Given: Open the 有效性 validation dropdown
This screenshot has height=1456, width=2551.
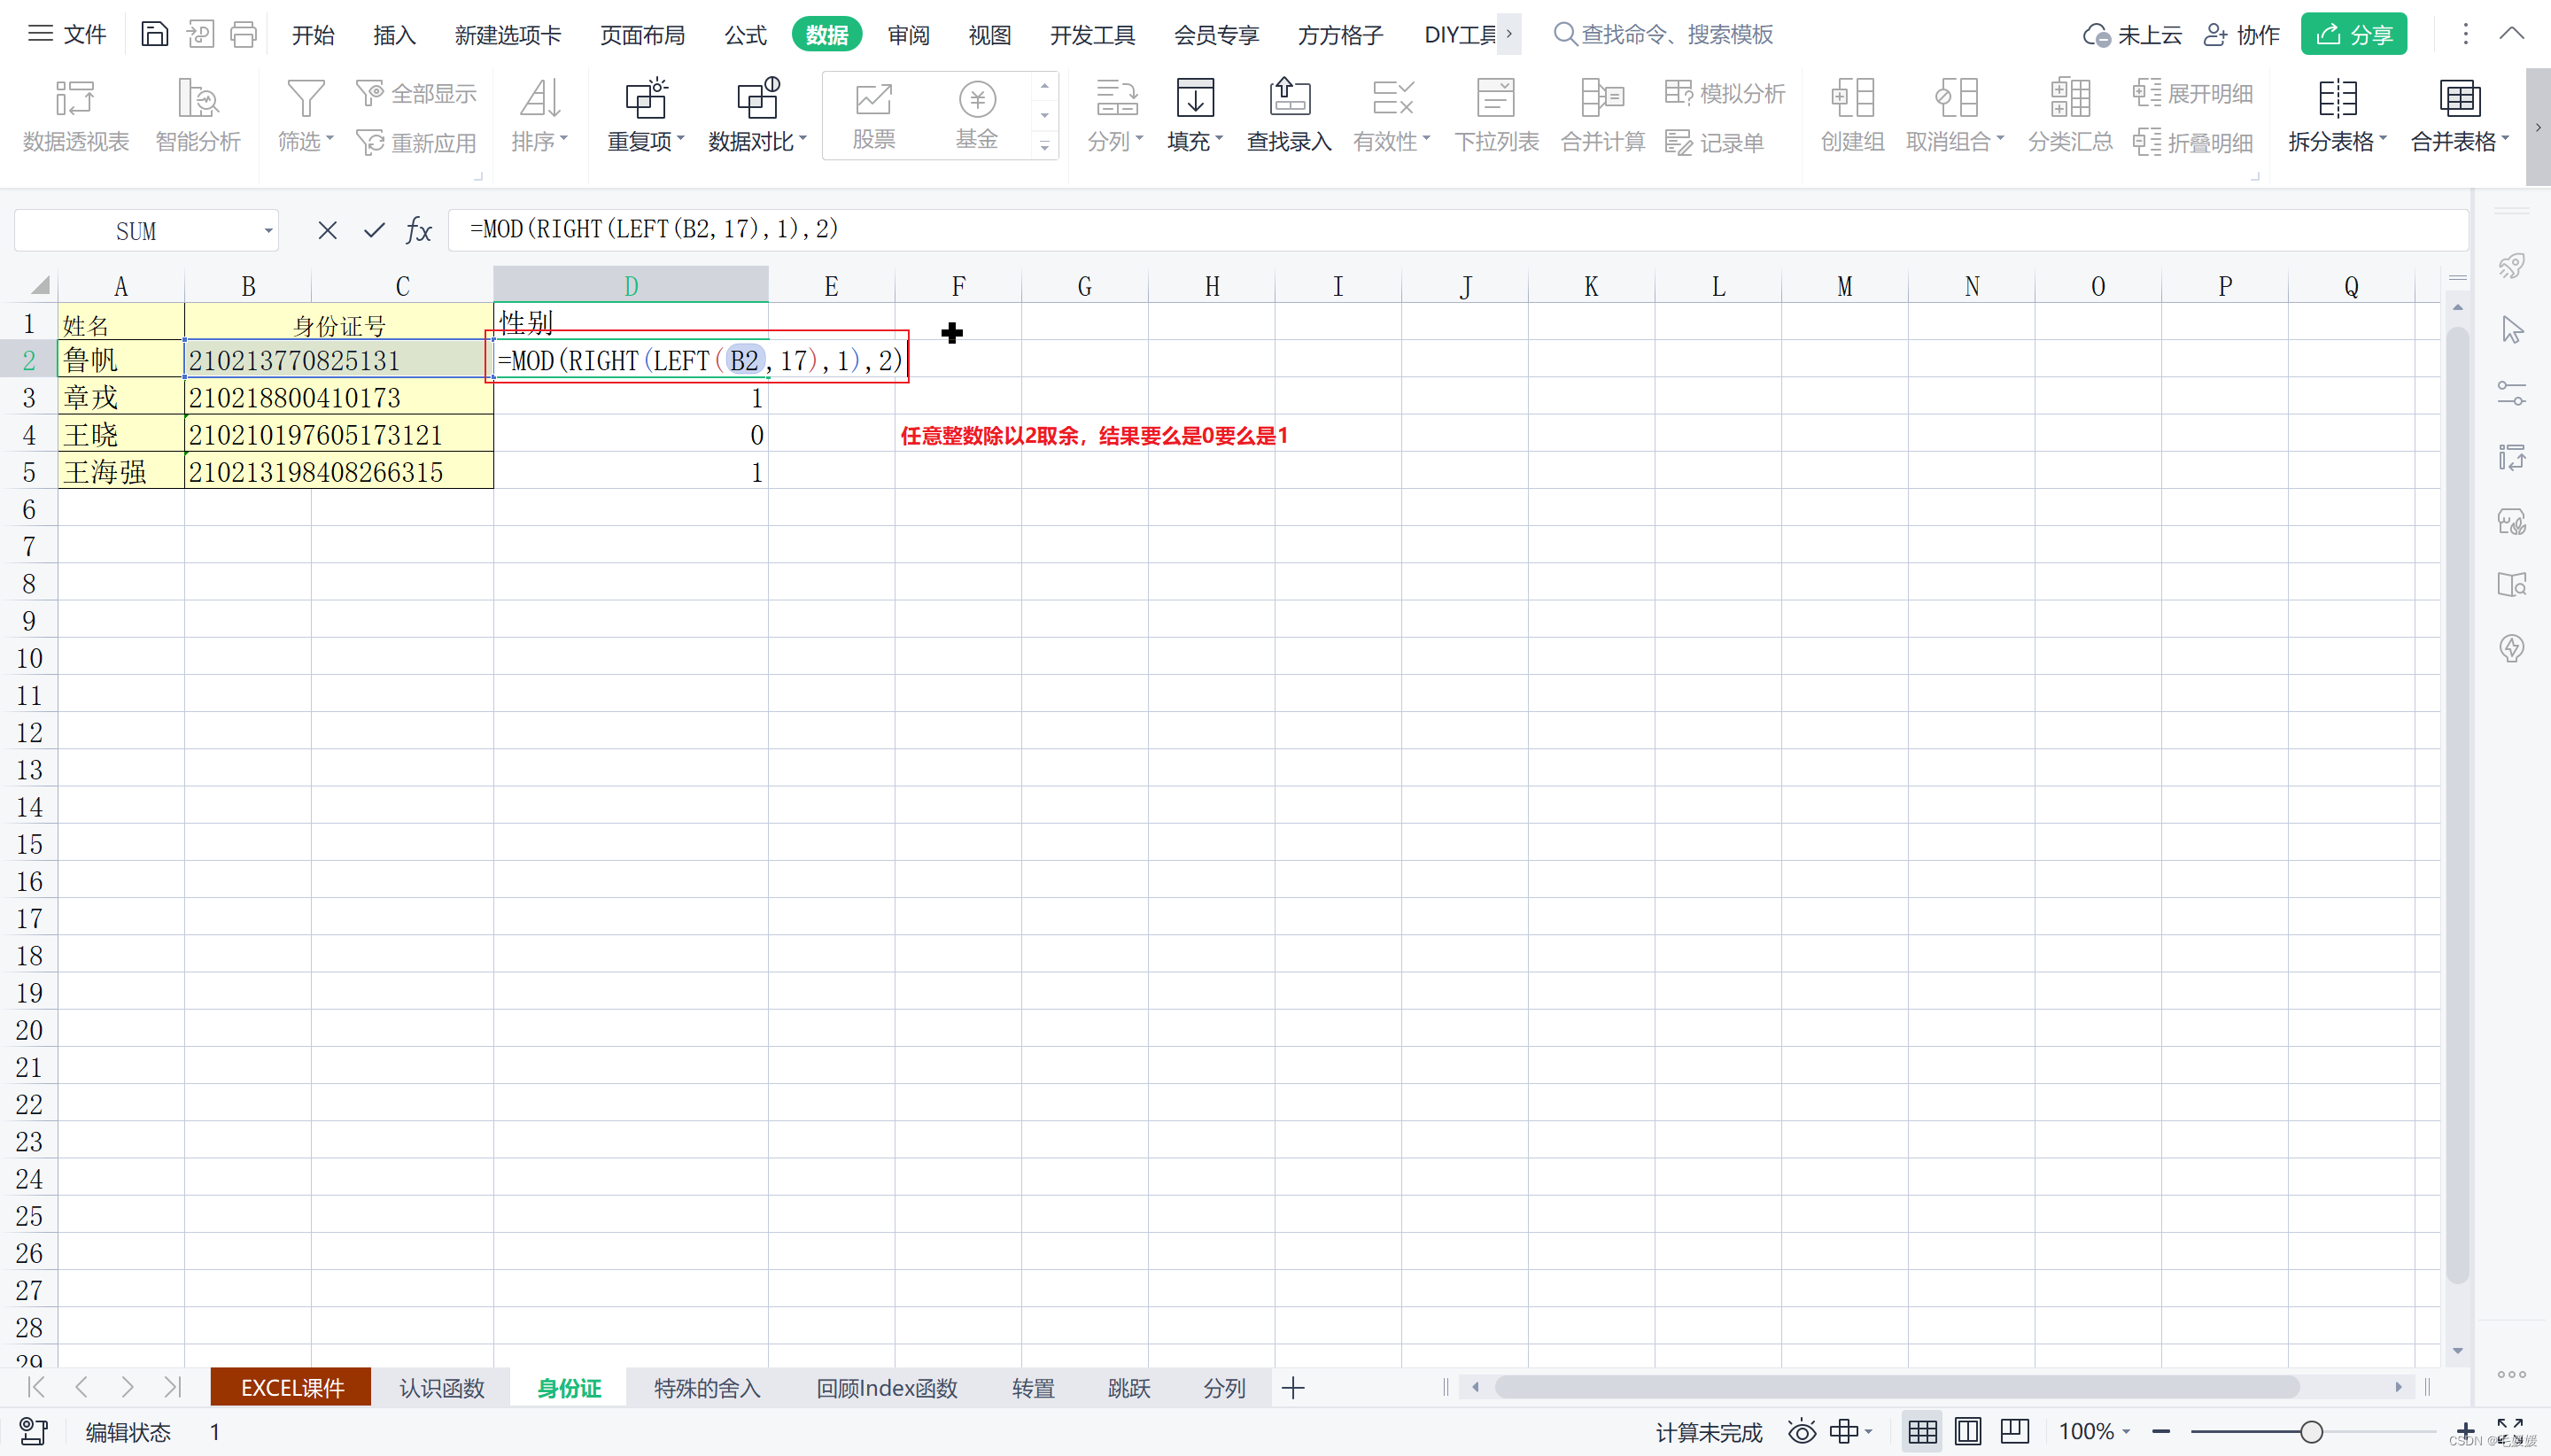Looking at the screenshot, I should pos(1392,115).
